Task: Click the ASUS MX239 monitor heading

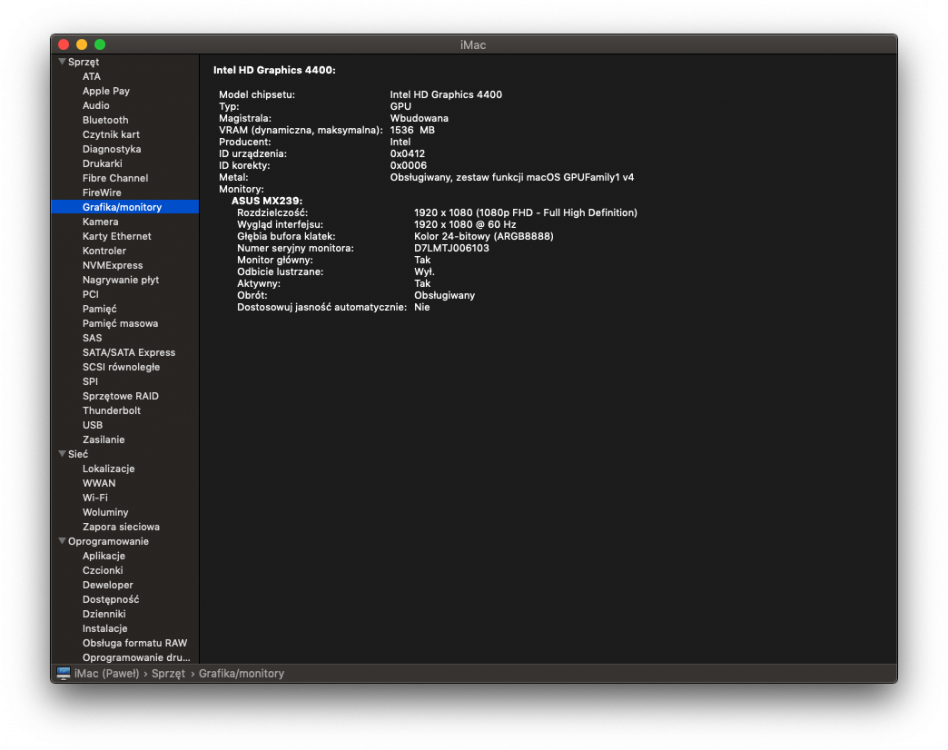Action: pos(267,201)
